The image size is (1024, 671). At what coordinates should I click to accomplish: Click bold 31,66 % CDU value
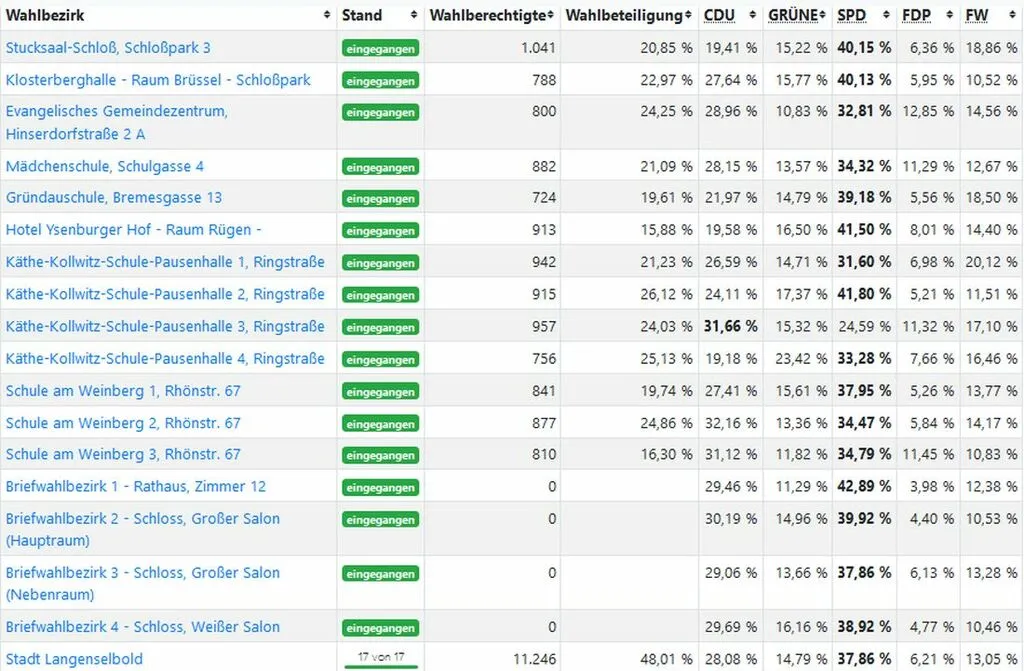(731, 326)
